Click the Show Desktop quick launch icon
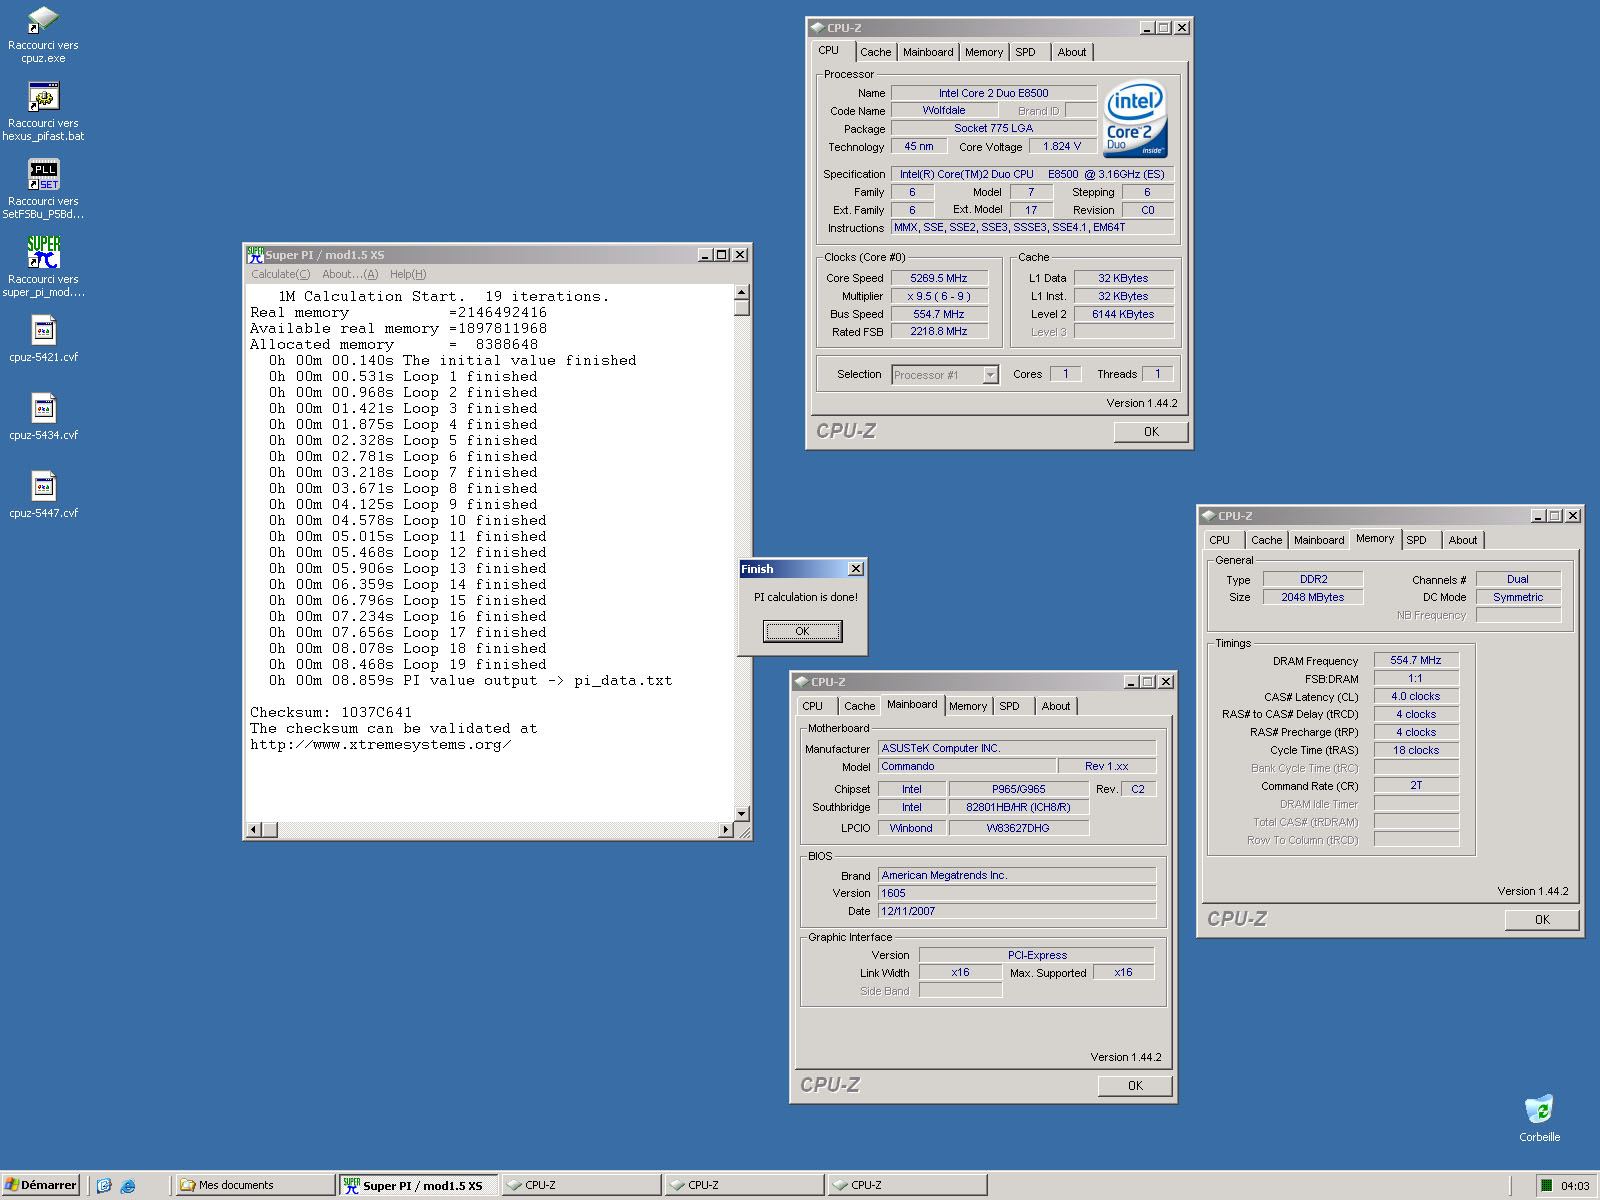This screenshot has height=1200, width=1600. [104, 1186]
